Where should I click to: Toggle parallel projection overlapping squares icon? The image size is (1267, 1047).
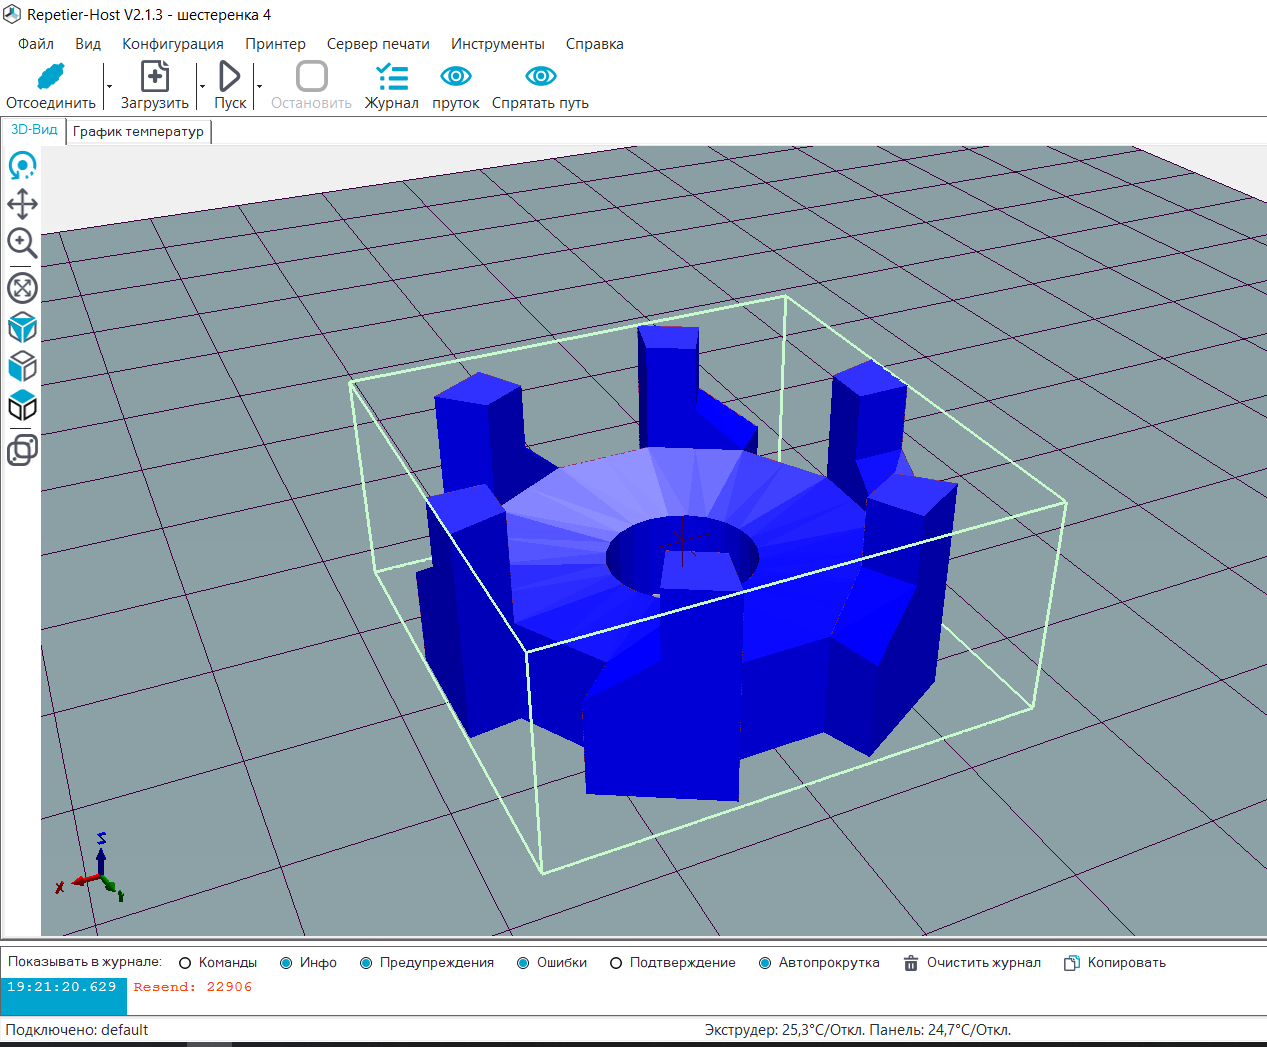[22, 450]
